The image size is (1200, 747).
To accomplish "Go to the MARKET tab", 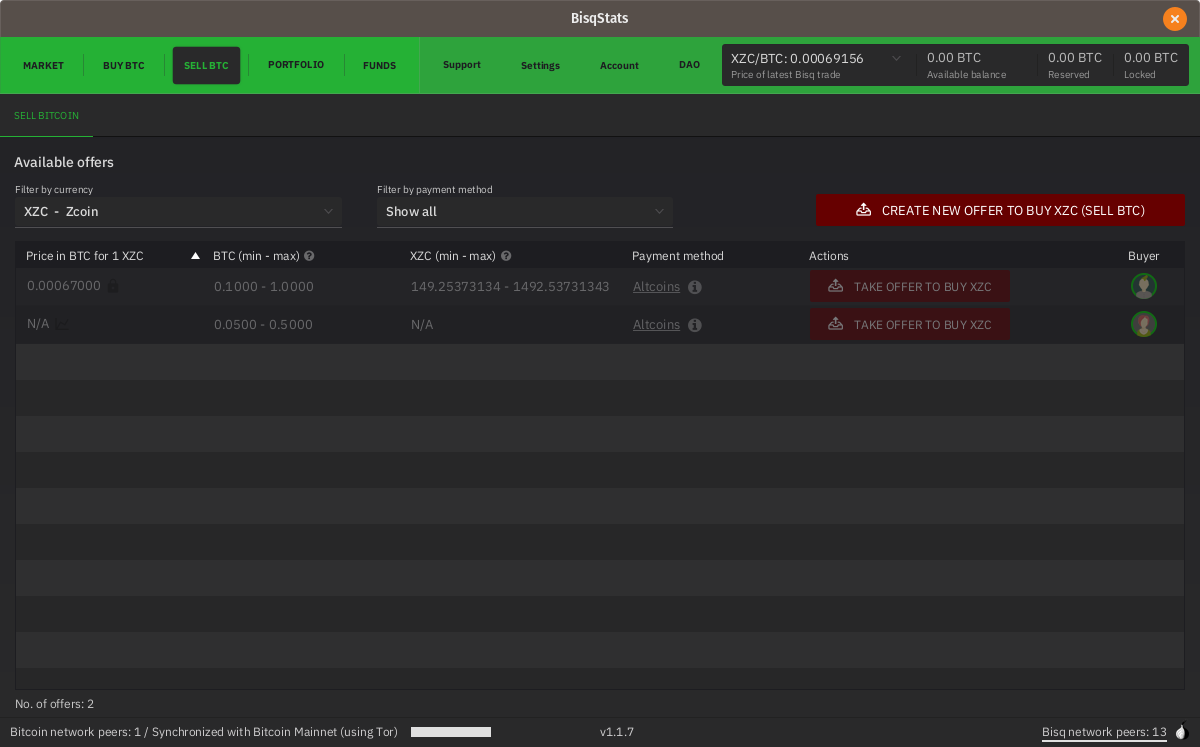I will click(43, 66).
